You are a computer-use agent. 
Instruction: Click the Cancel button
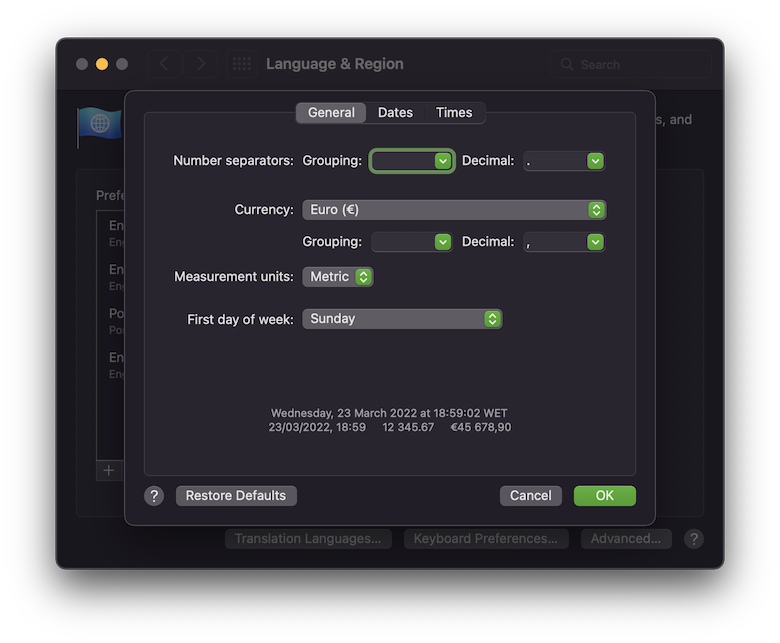531,496
